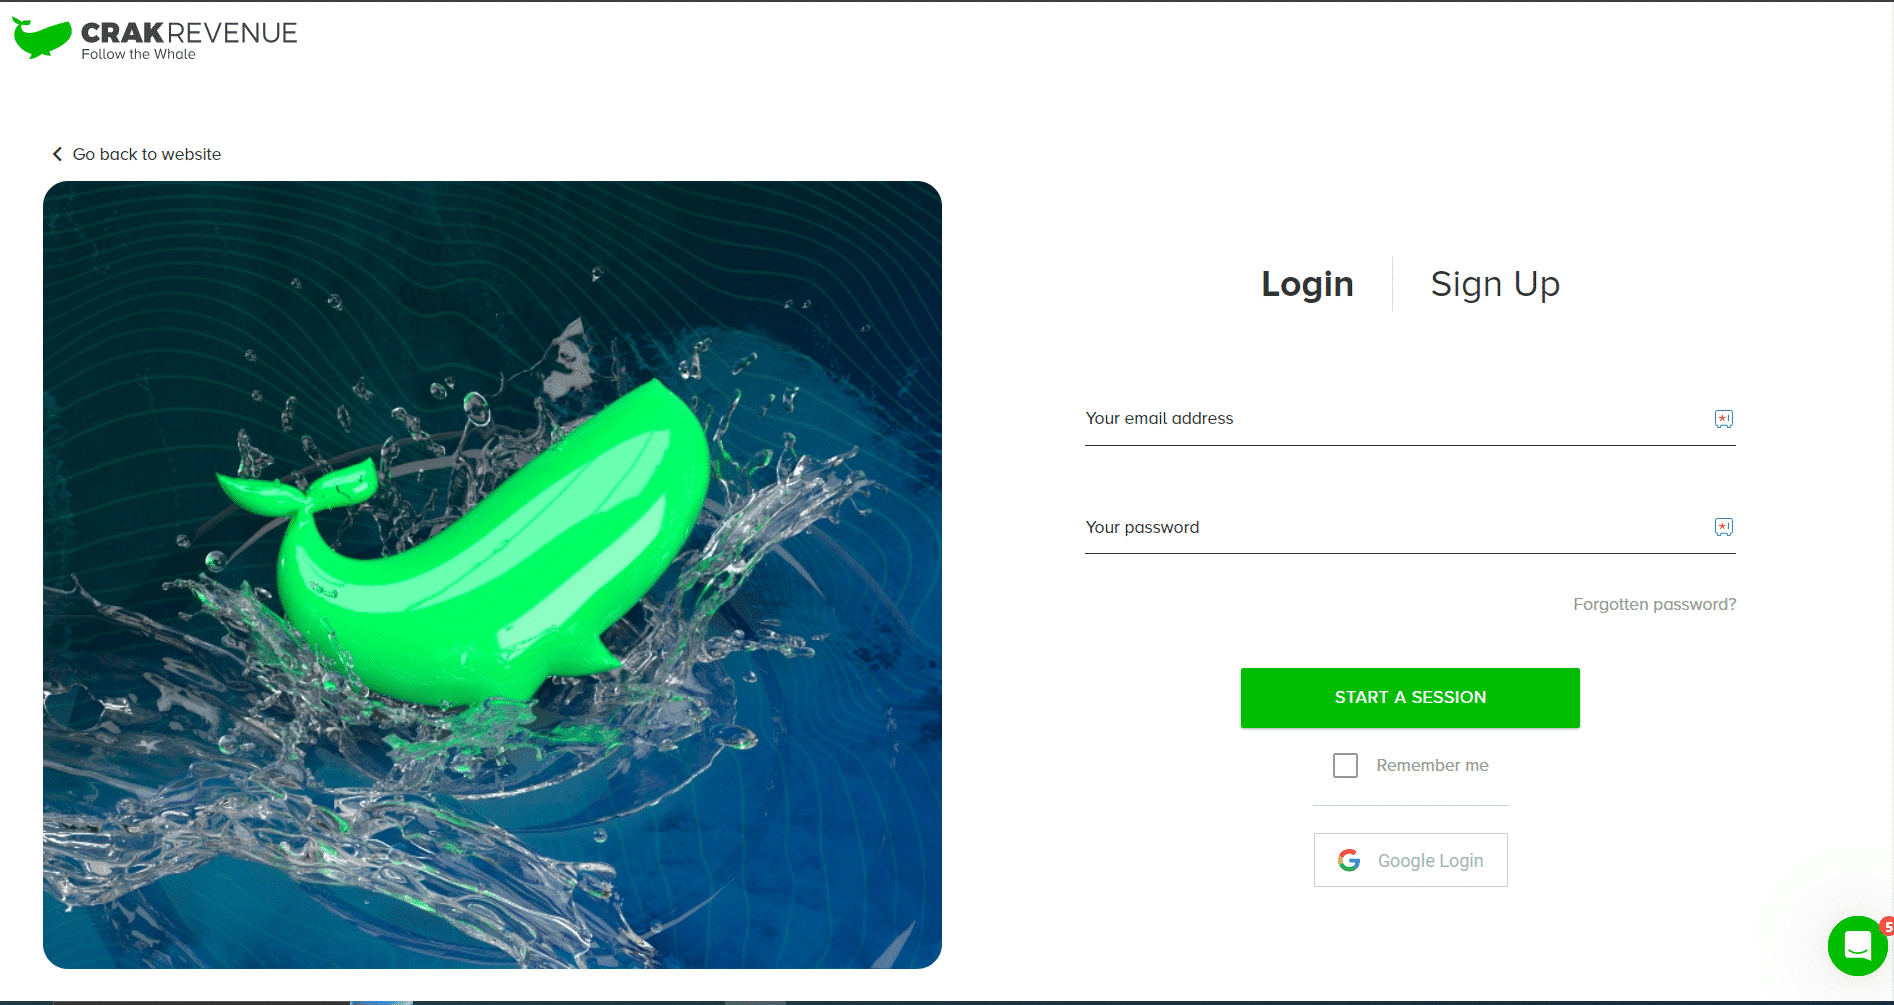Click the autofill icon in the email field
This screenshot has height=1005, width=1894.
[x=1723, y=419]
